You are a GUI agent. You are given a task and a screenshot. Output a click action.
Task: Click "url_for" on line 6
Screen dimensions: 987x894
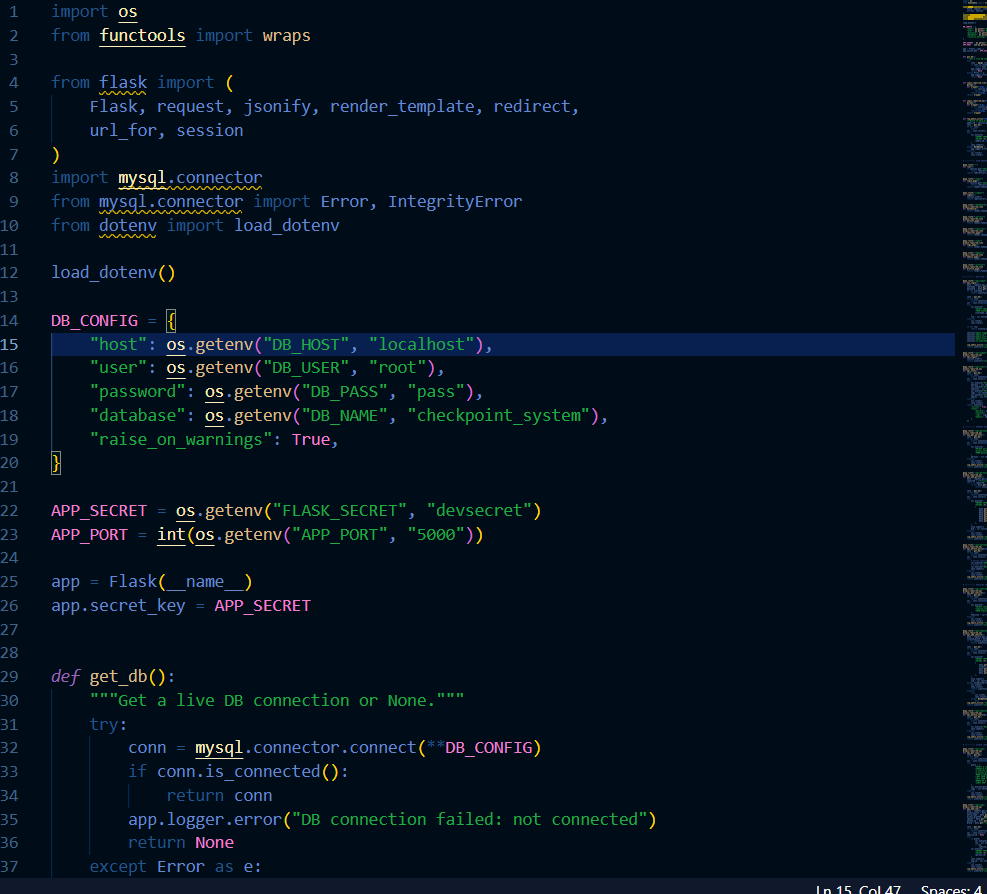coord(123,130)
